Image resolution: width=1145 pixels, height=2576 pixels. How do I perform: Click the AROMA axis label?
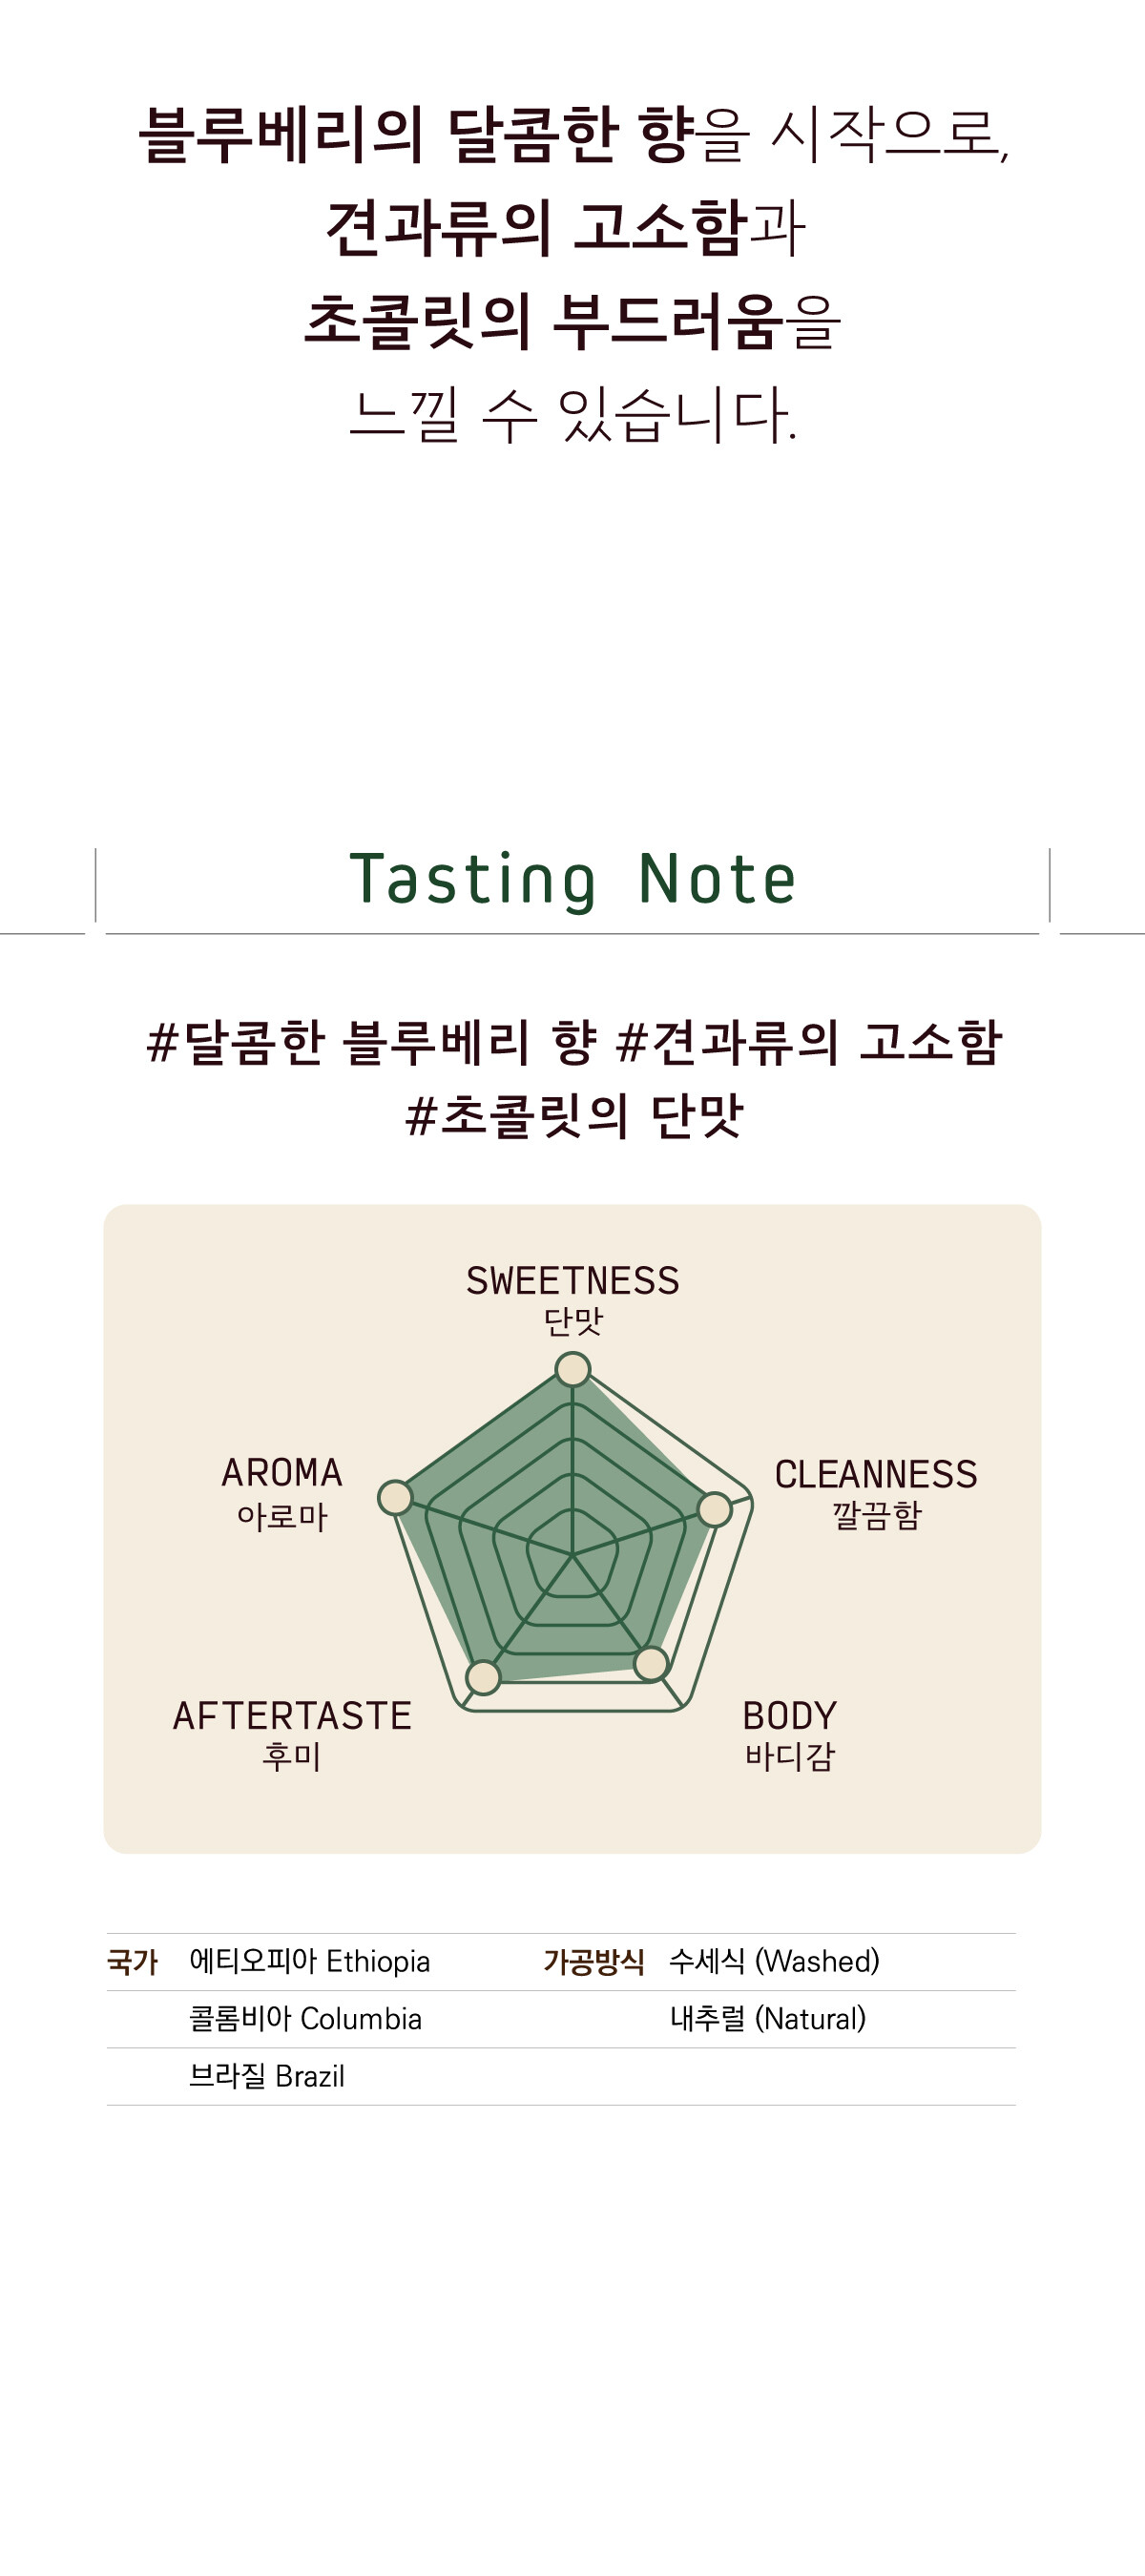[x=282, y=1473]
